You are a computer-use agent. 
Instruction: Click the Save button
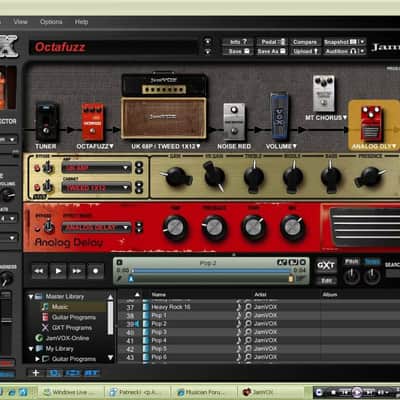238,51
